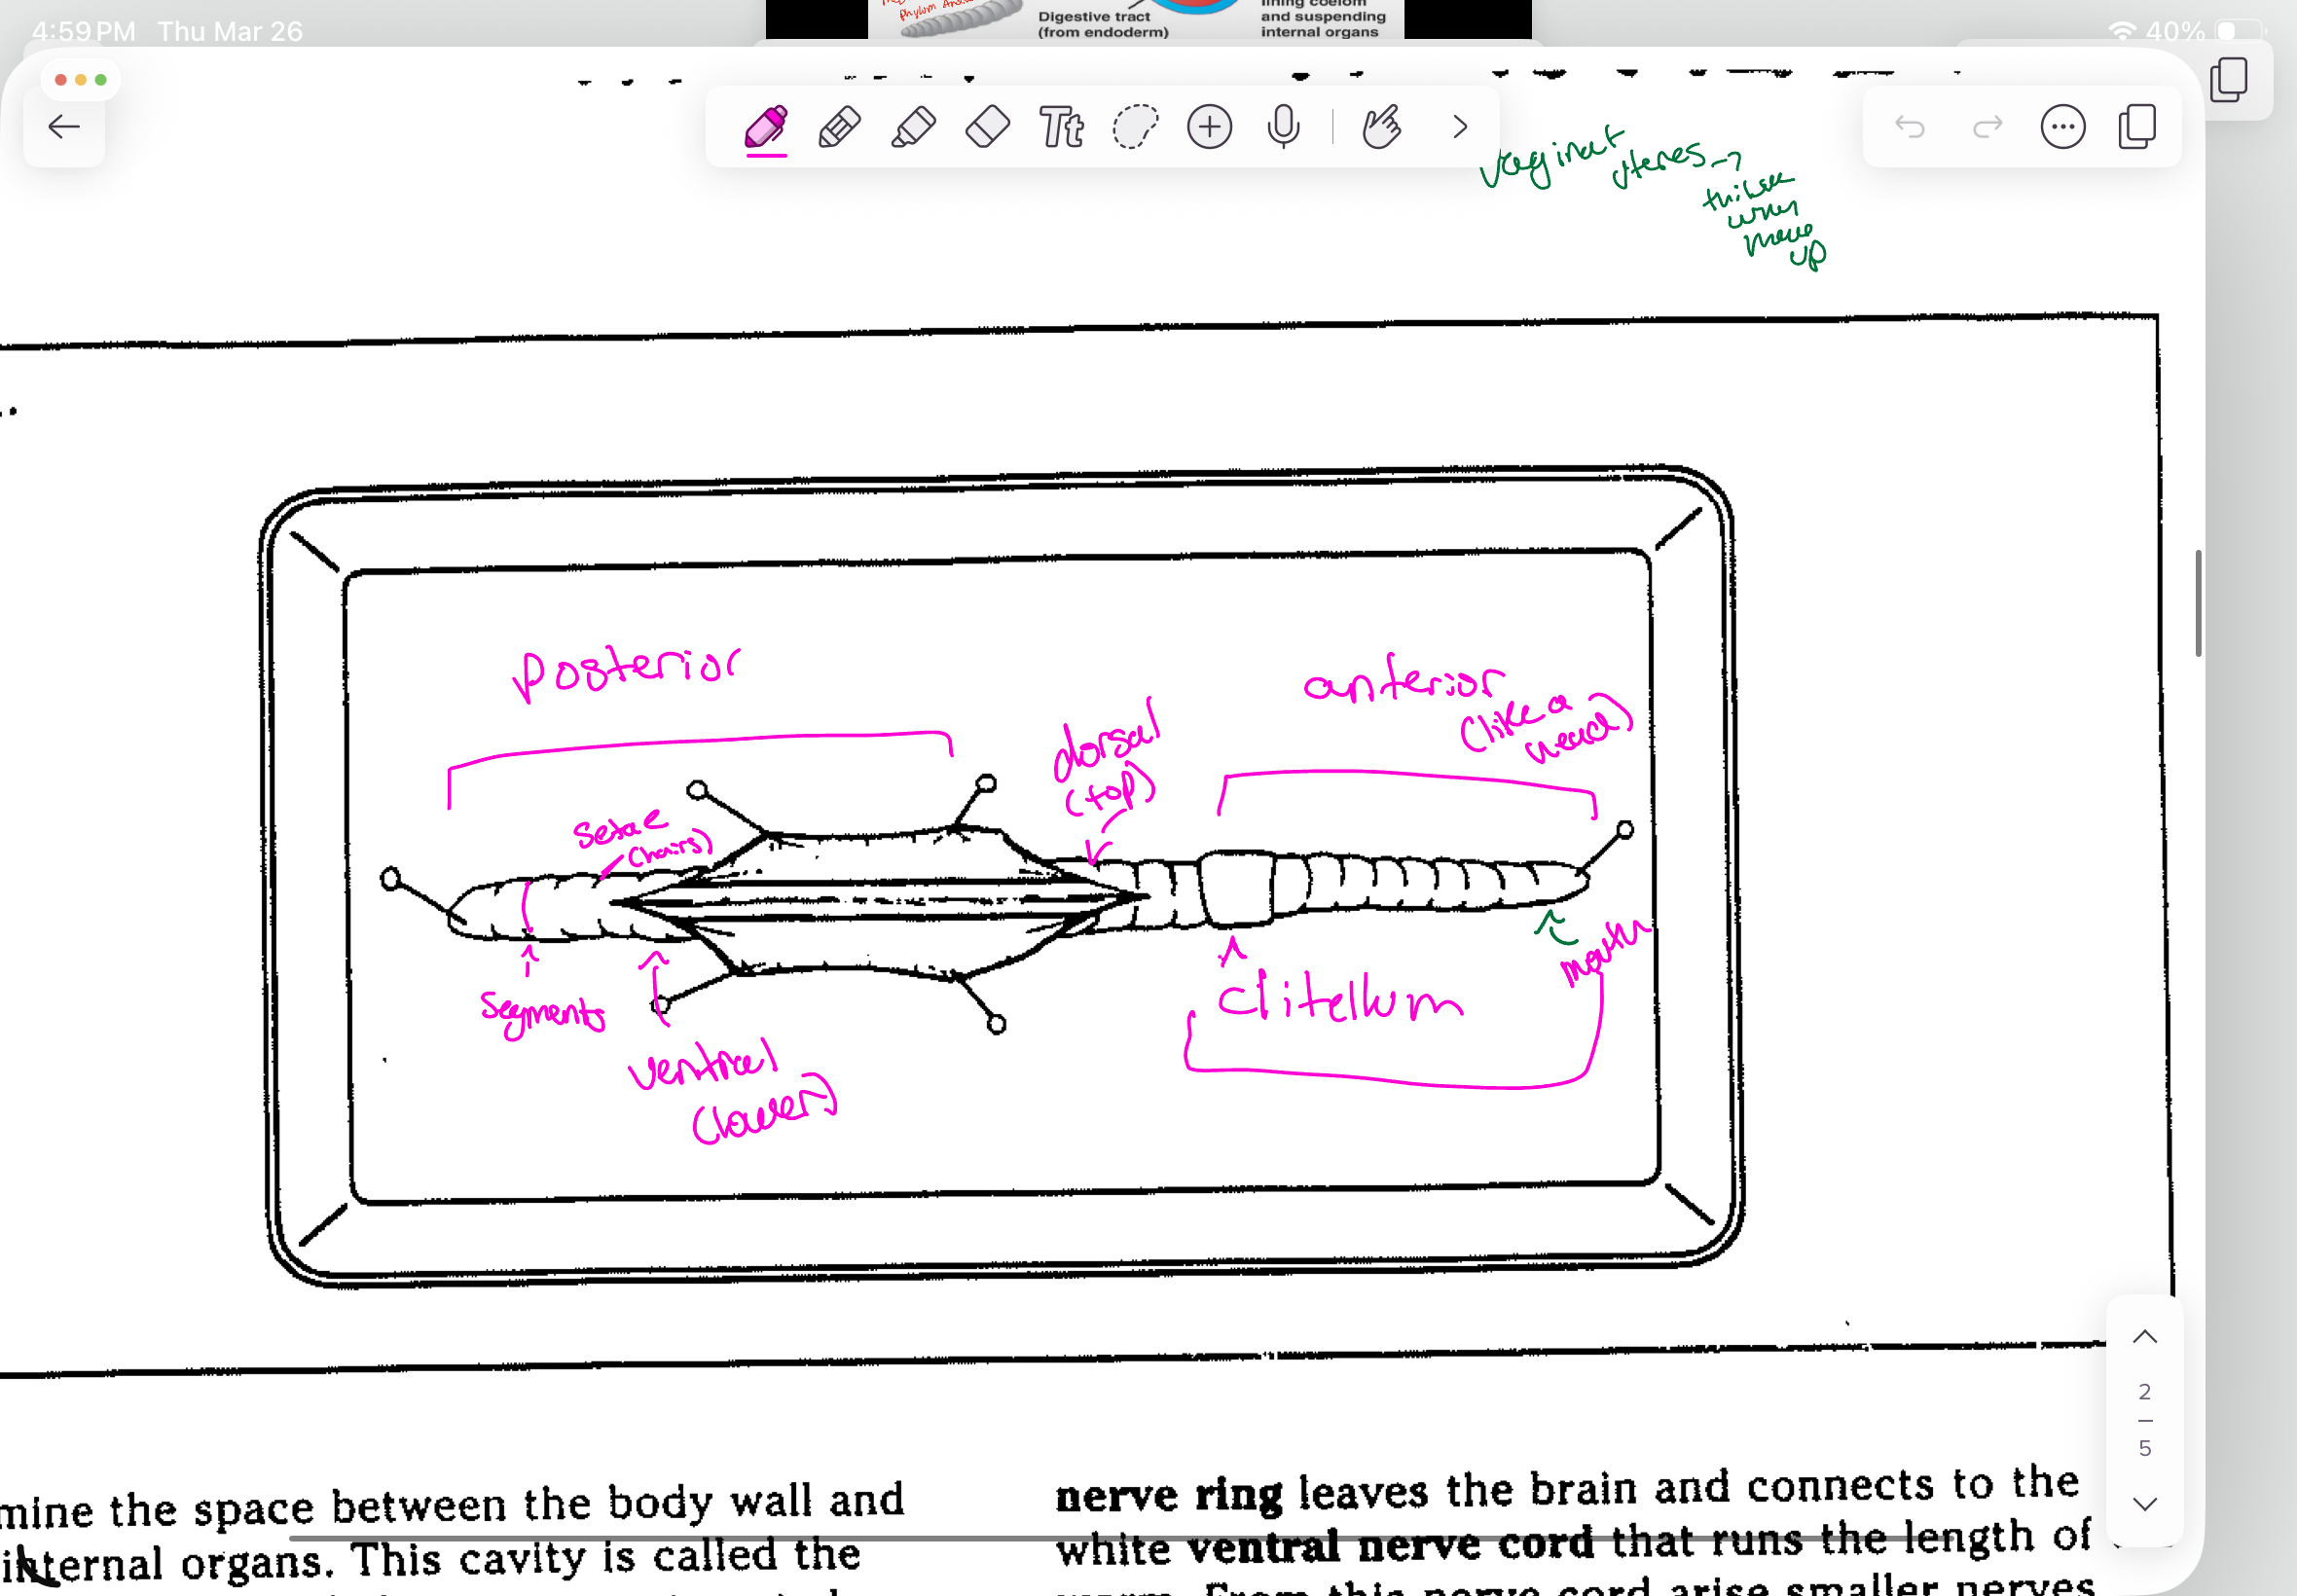This screenshot has width=2297, height=1596.
Task: Redo the last action
Action: [x=1987, y=127]
